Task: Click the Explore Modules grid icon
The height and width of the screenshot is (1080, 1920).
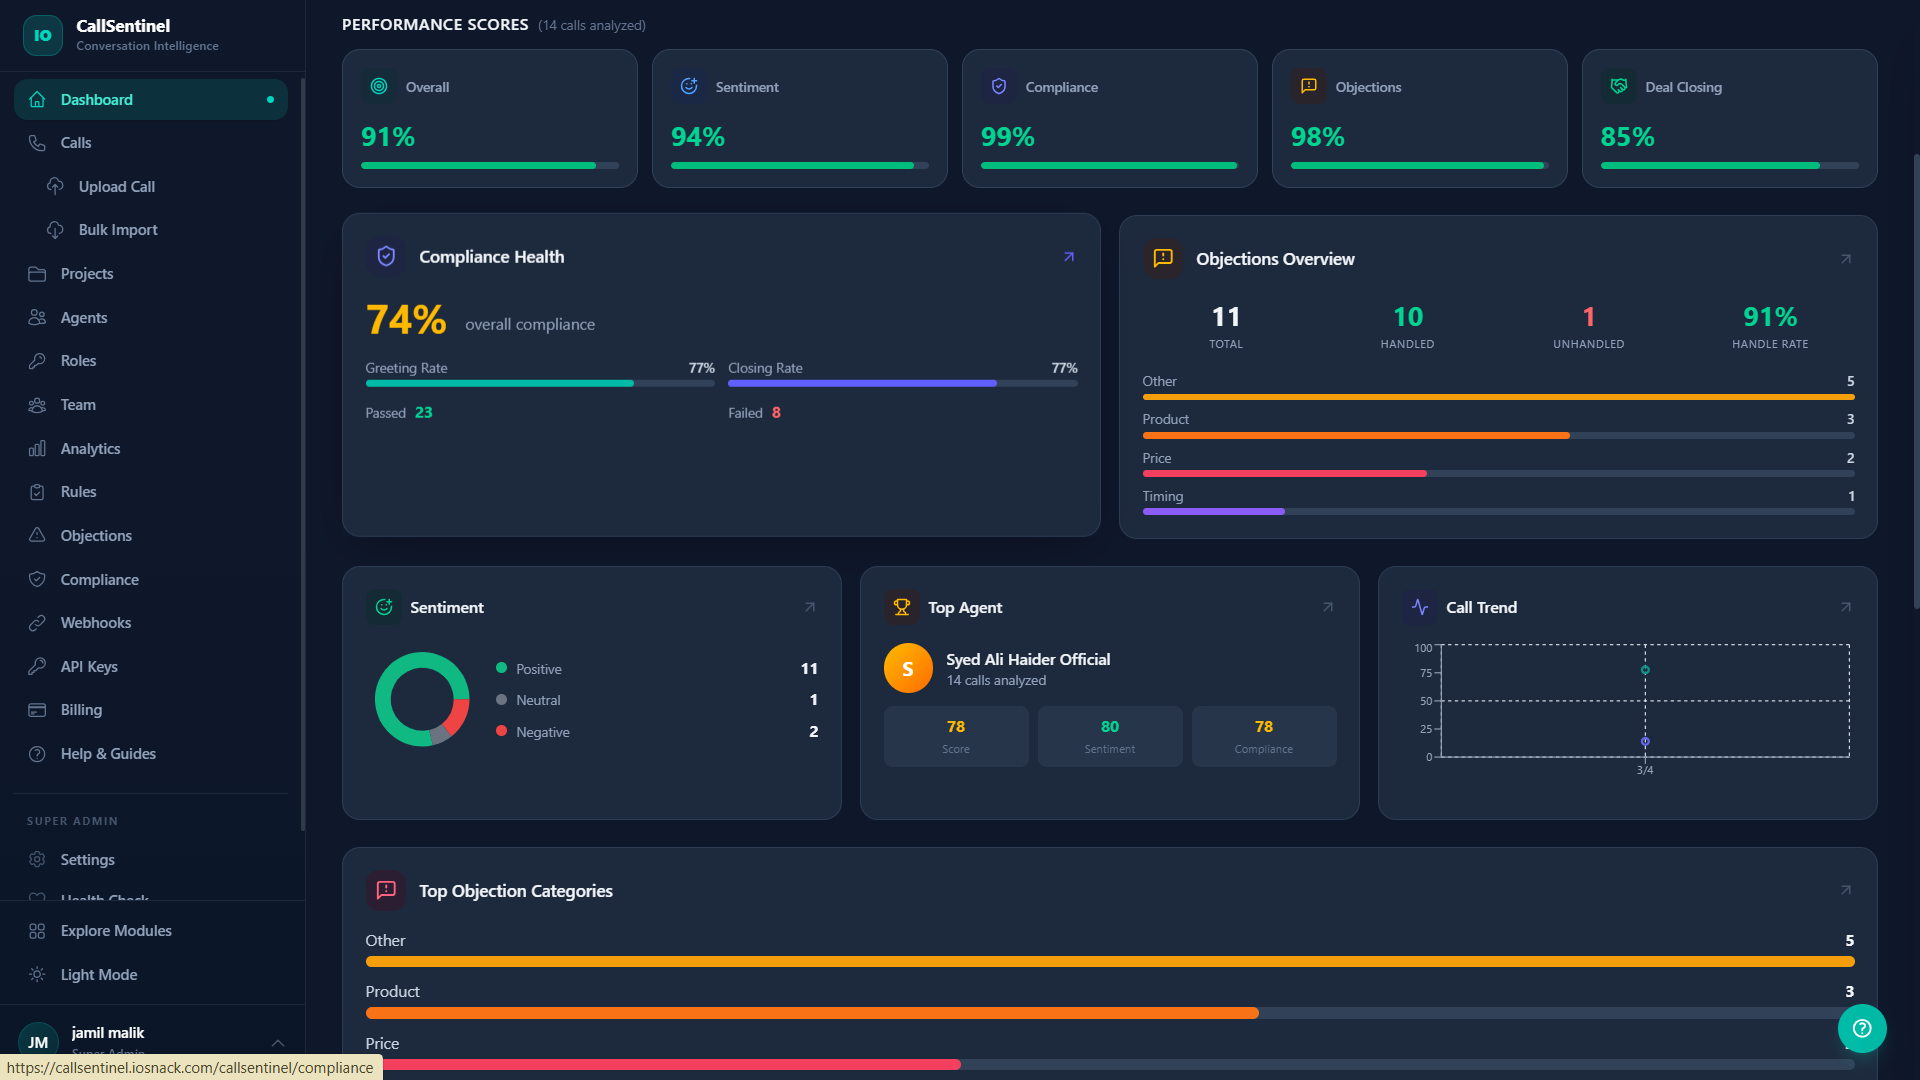Action: pos(37,931)
